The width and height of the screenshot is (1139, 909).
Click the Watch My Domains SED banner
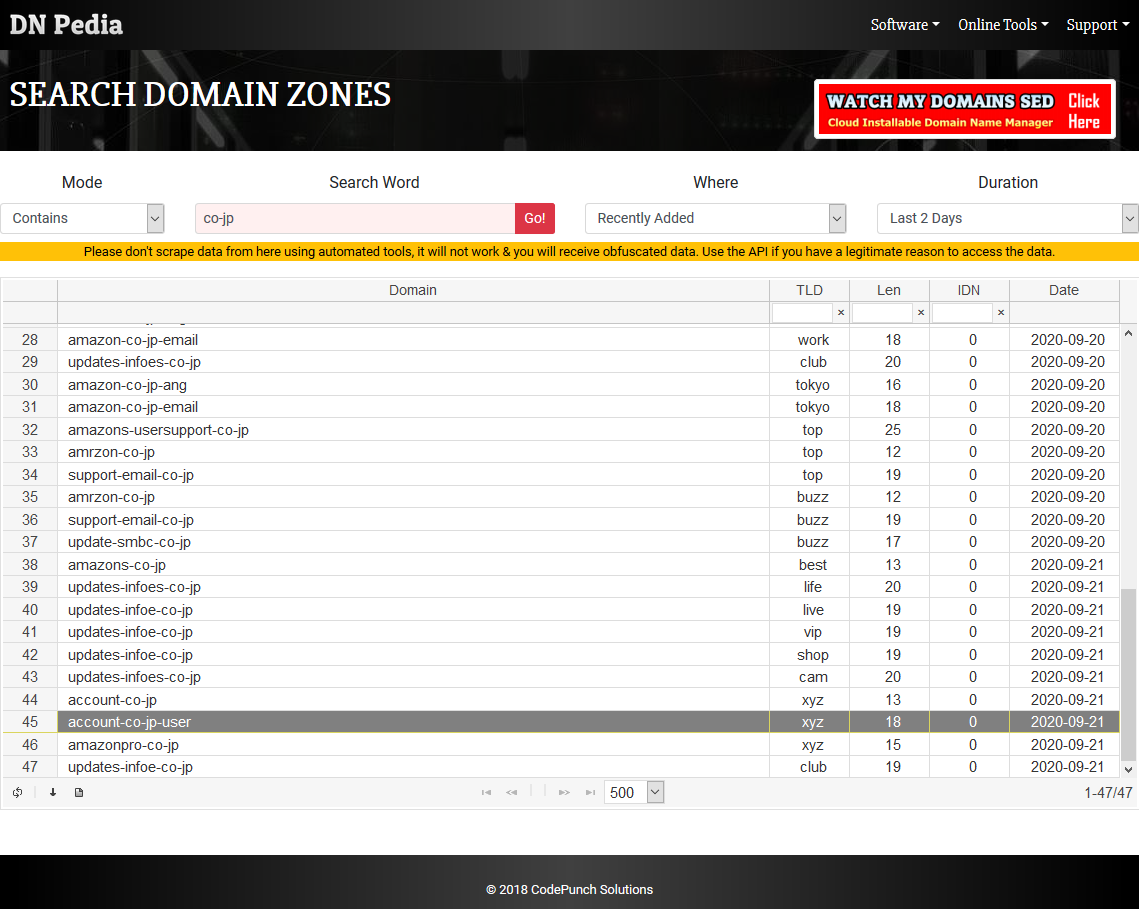coord(964,110)
